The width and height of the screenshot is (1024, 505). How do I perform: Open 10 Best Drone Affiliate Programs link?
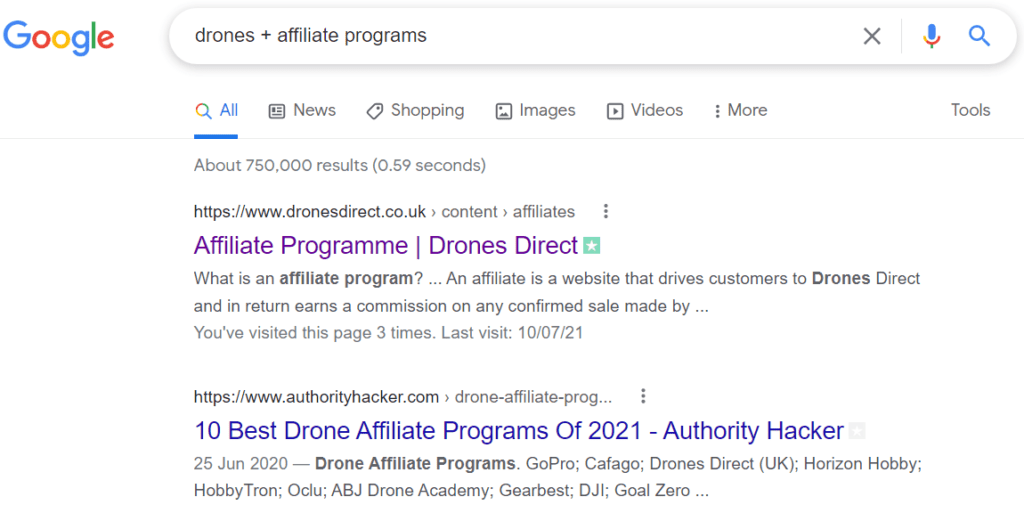519,431
